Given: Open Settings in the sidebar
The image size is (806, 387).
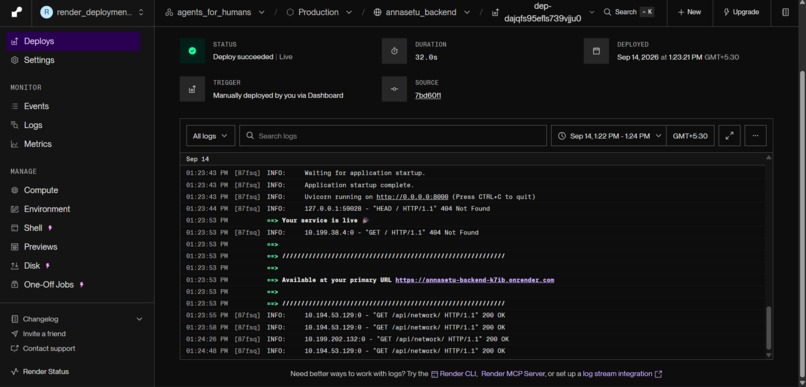Looking at the screenshot, I should 72,60.
